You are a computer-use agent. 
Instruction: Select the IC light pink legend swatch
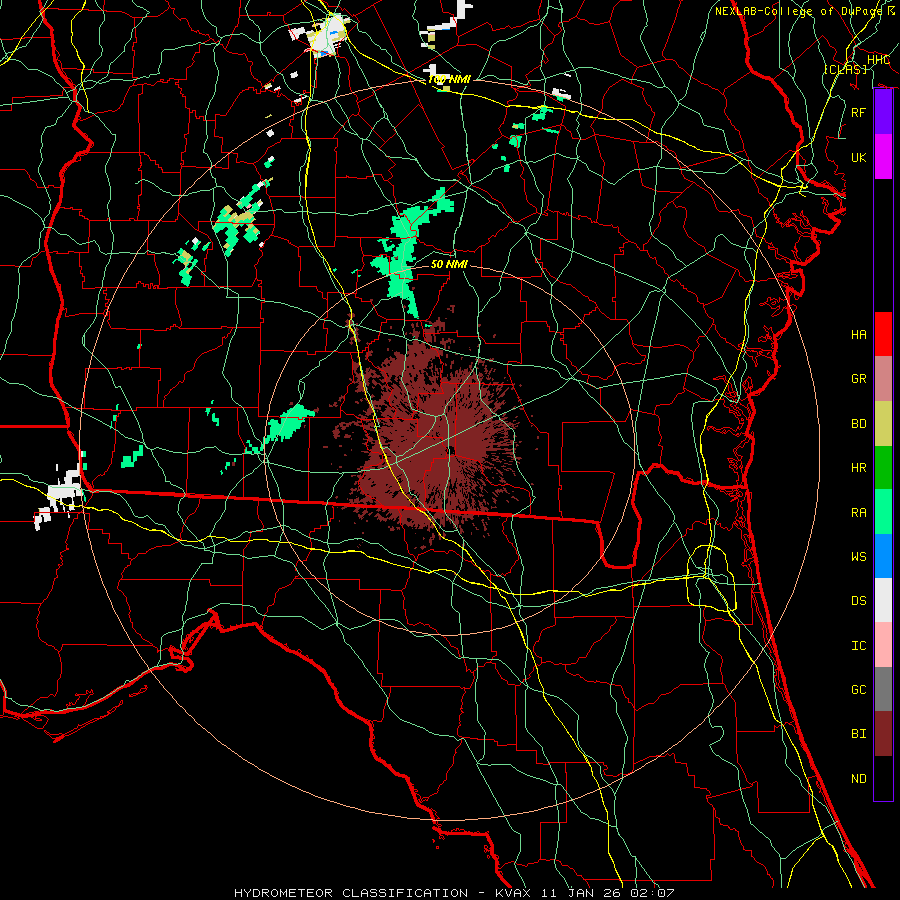883,645
